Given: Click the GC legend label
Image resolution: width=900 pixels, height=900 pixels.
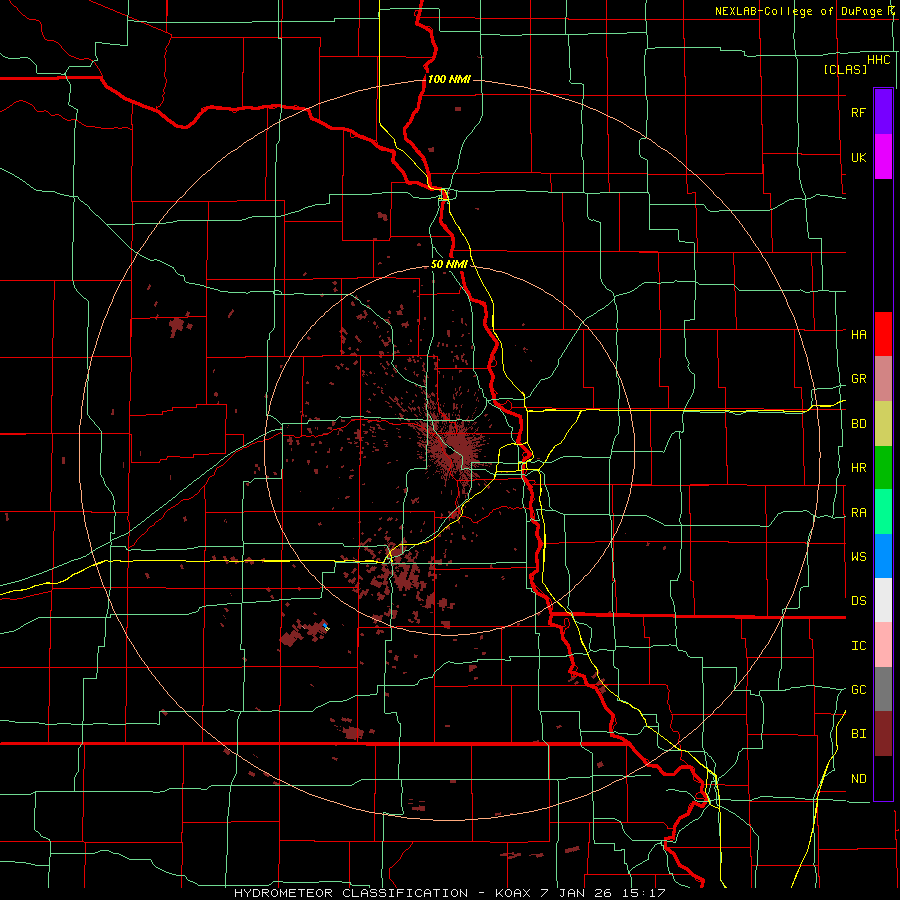Looking at the screenshot, I should [858, 689].
